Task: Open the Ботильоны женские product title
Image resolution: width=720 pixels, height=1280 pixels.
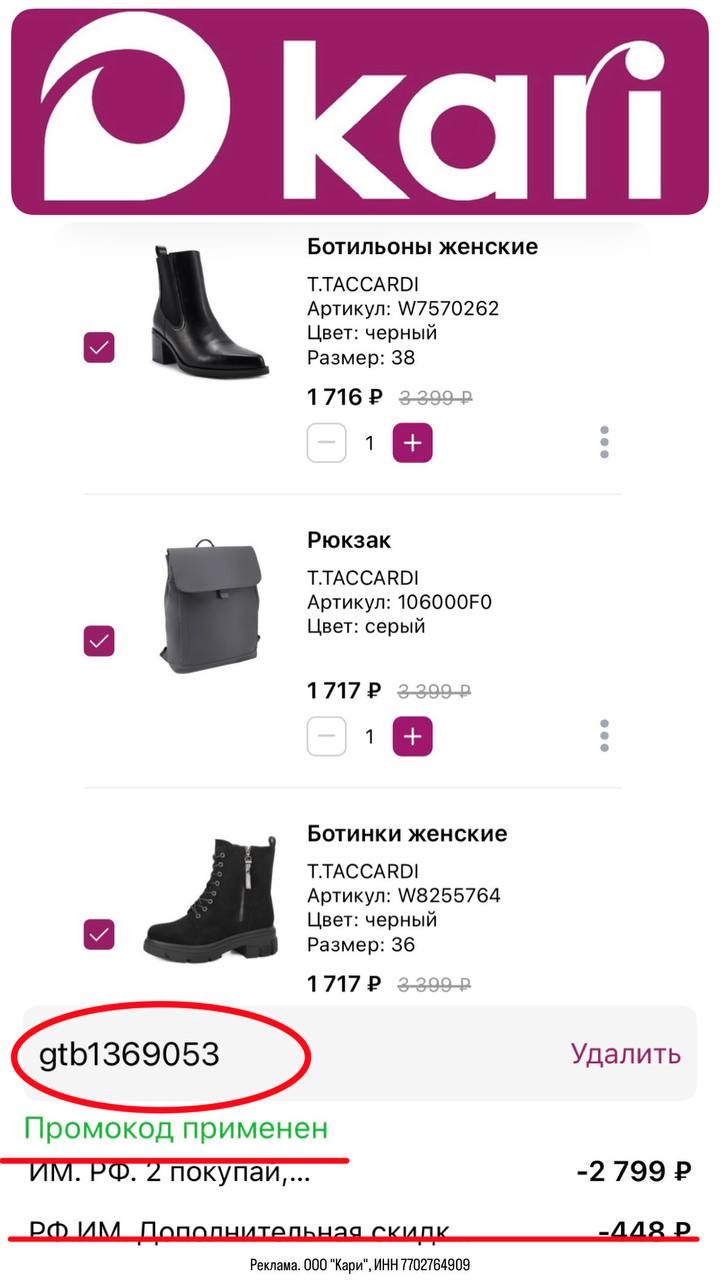Action: tap(422, 246)
